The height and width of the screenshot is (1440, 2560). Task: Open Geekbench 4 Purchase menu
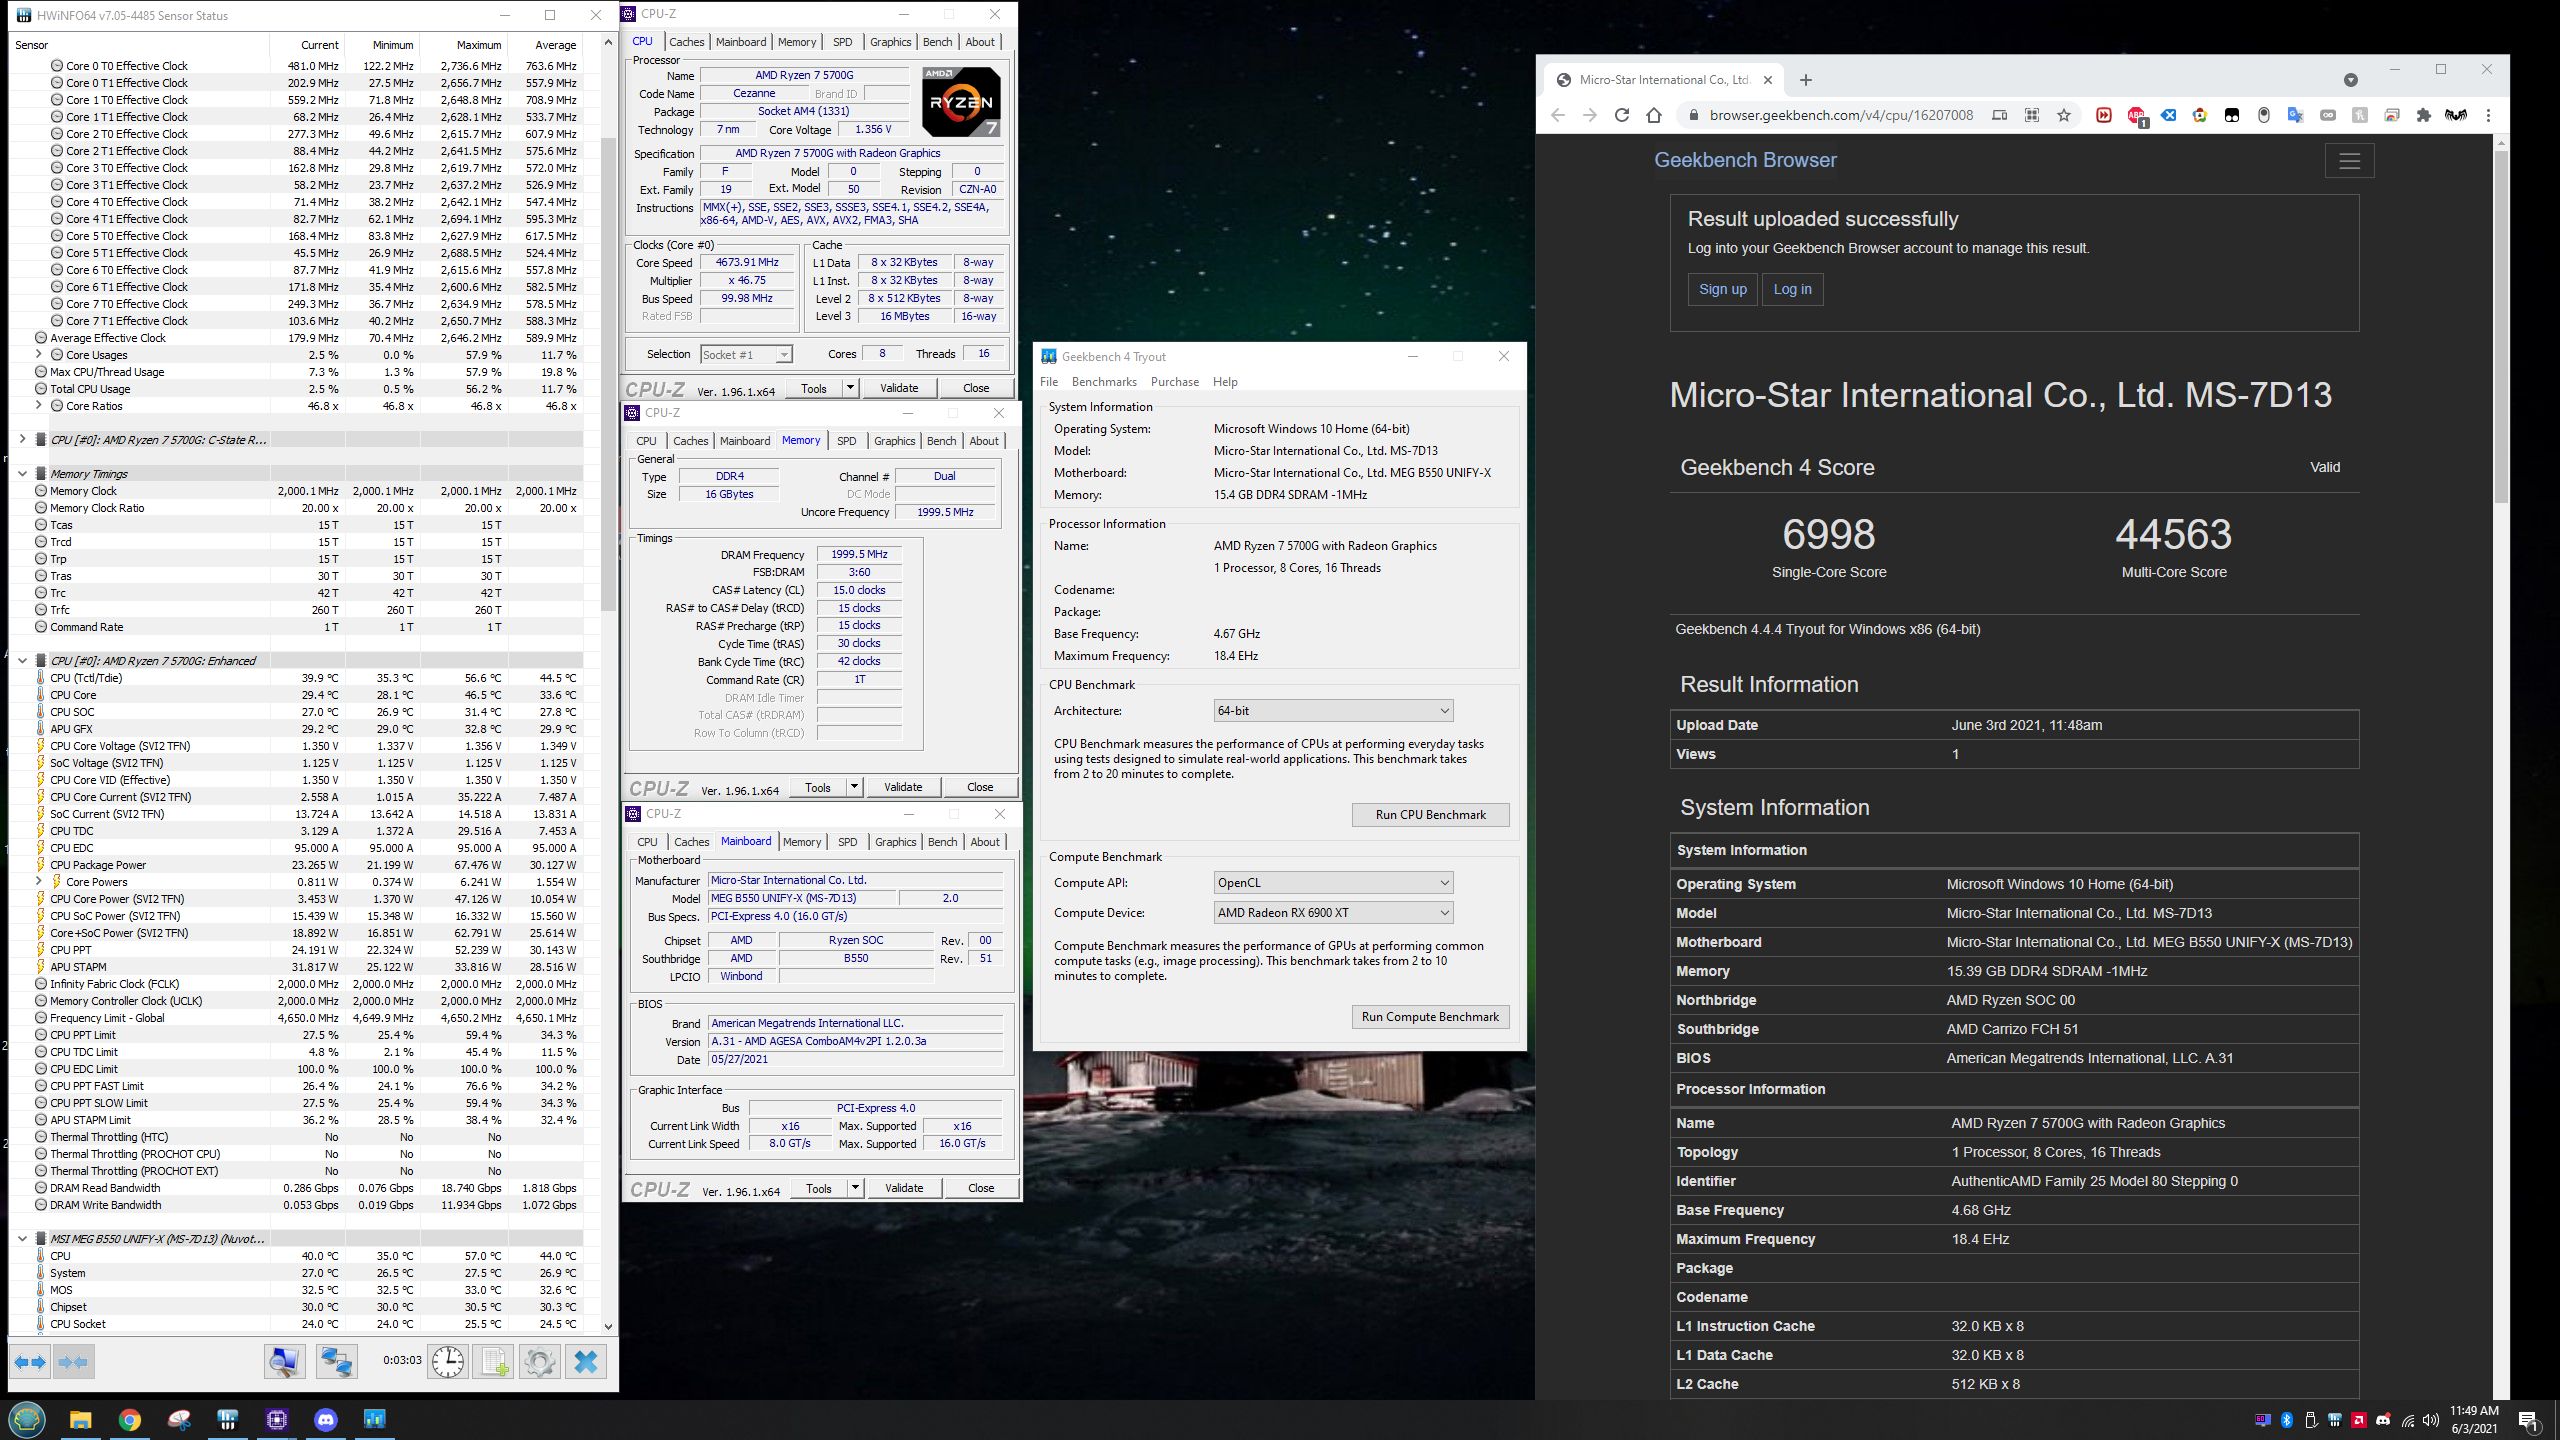tap(1174, 382)
